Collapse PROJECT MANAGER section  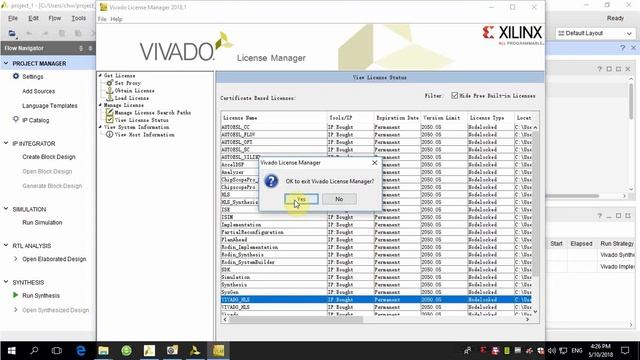point(6,63)
